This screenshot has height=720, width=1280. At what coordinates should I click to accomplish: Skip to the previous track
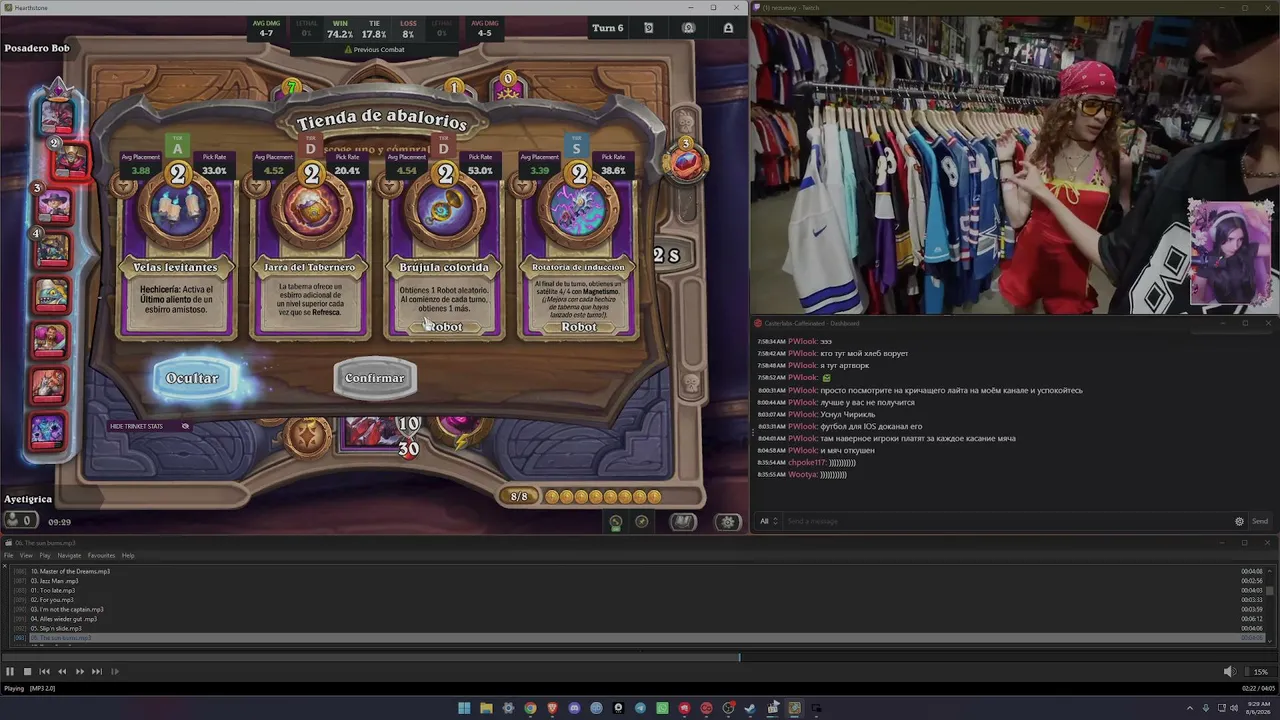44,672
